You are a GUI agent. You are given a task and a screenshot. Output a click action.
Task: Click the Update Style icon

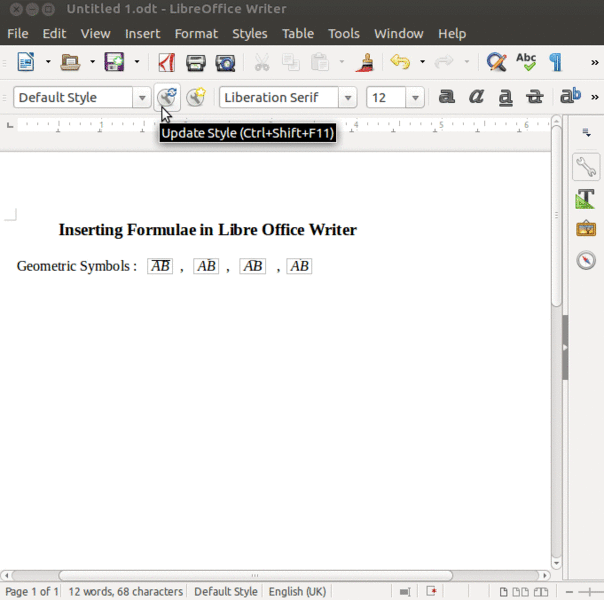[x=167, y=97]
